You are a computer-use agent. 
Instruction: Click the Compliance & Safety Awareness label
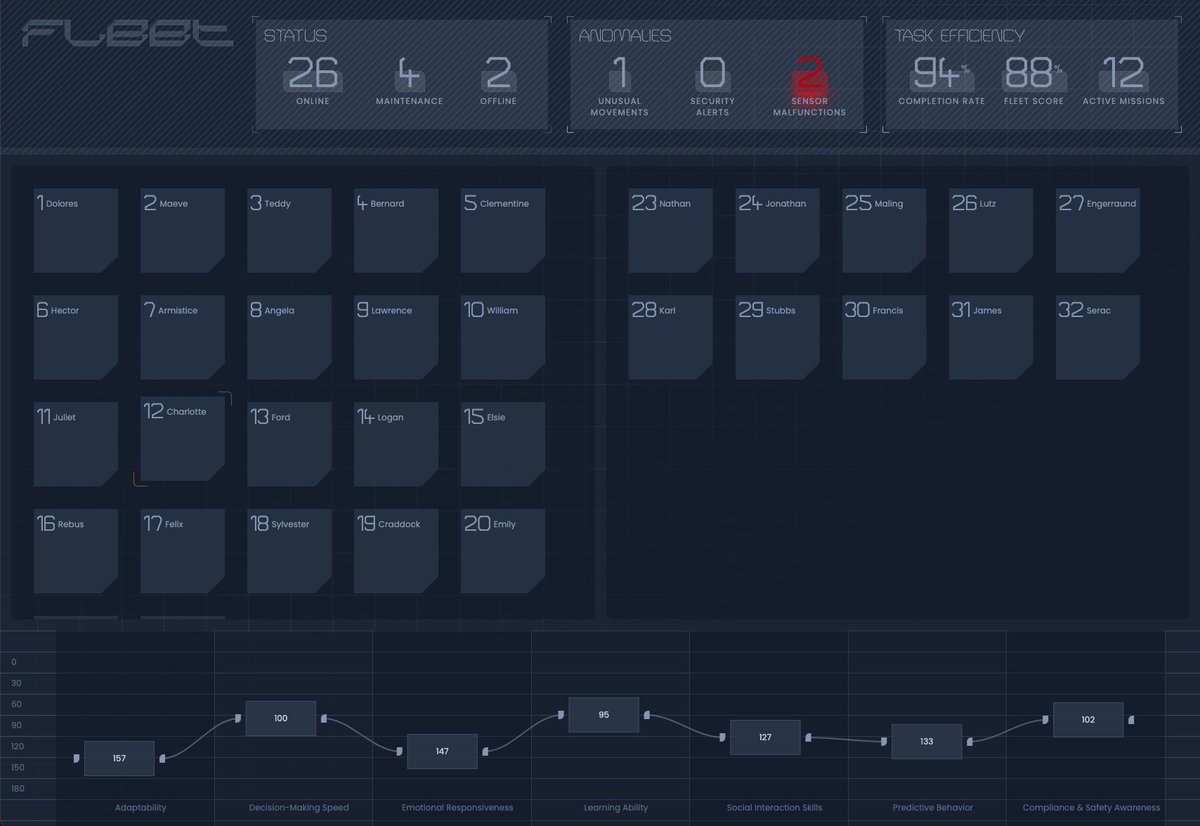[x=1091, y=808]
